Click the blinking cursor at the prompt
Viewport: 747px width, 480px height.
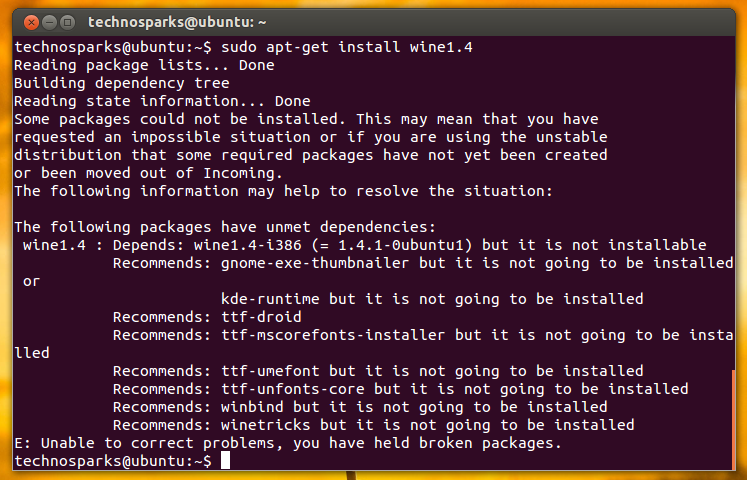[x=225, y=460]
